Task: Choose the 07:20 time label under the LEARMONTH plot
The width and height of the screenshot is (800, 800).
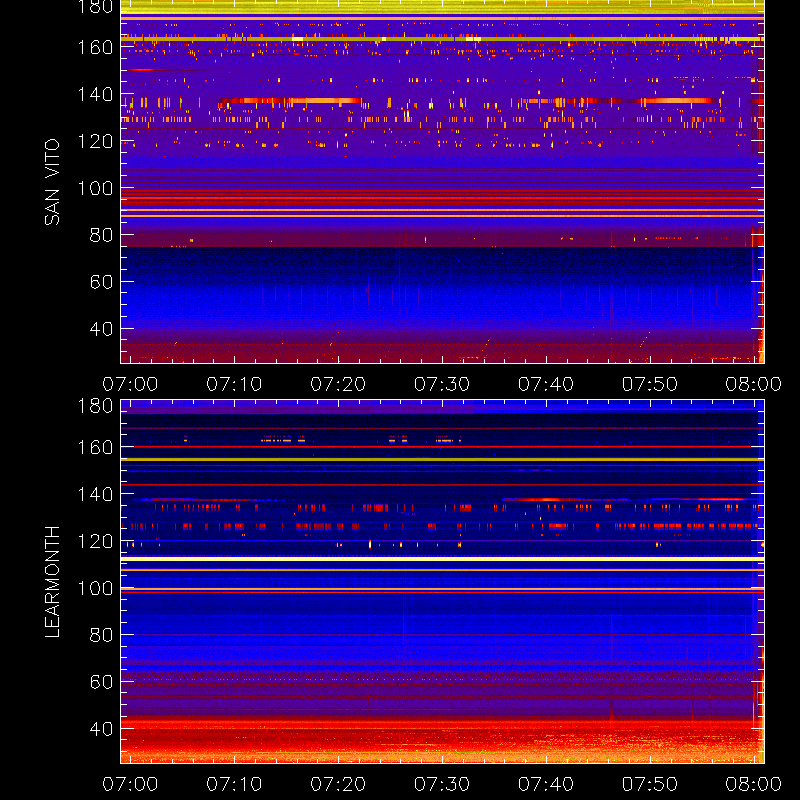Action: (x=338, y=784)
